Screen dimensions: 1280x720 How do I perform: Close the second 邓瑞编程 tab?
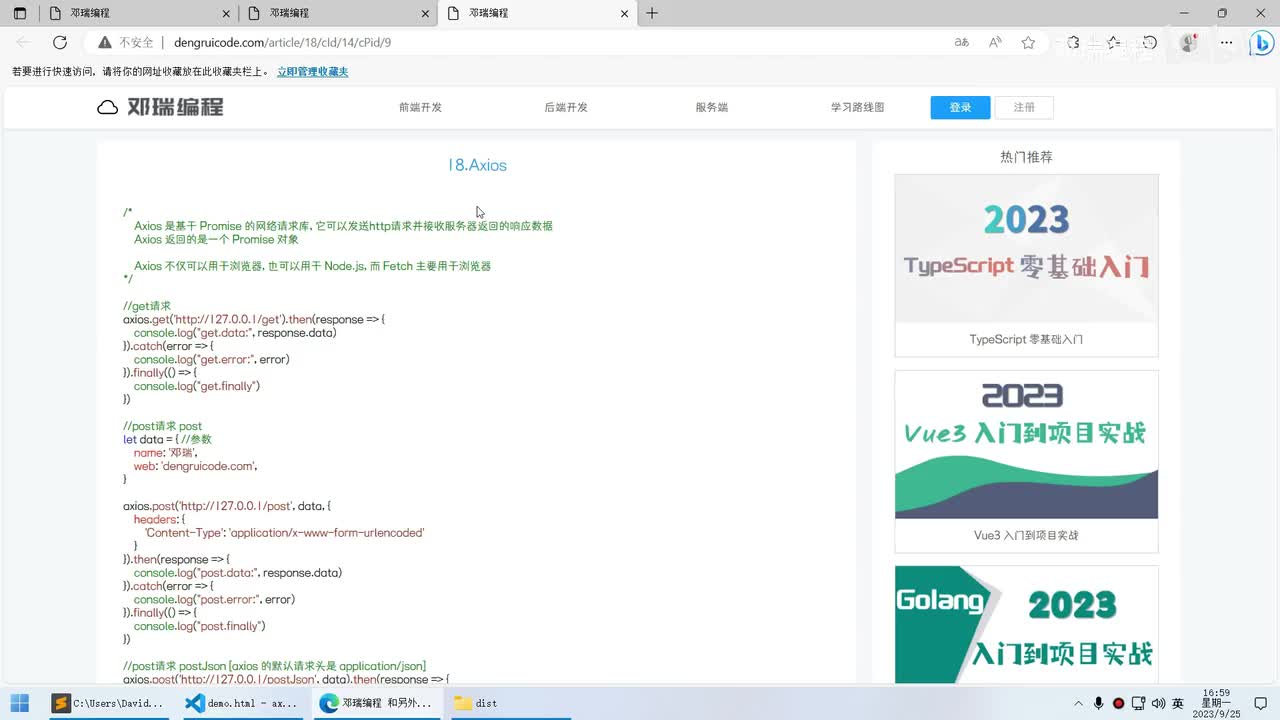(426, 13)
